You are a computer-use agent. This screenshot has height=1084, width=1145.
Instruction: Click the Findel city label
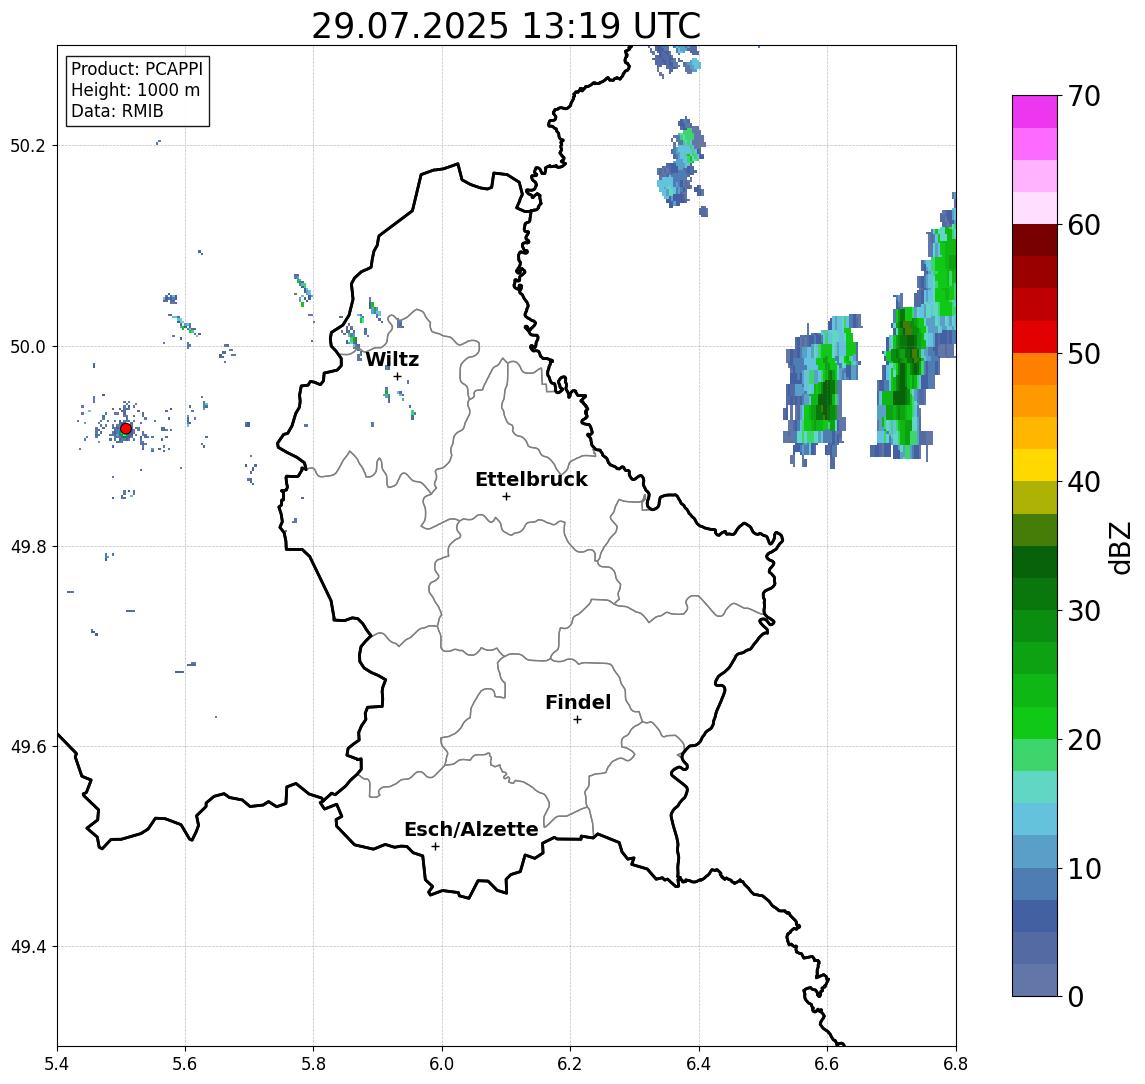pos(578,702)
